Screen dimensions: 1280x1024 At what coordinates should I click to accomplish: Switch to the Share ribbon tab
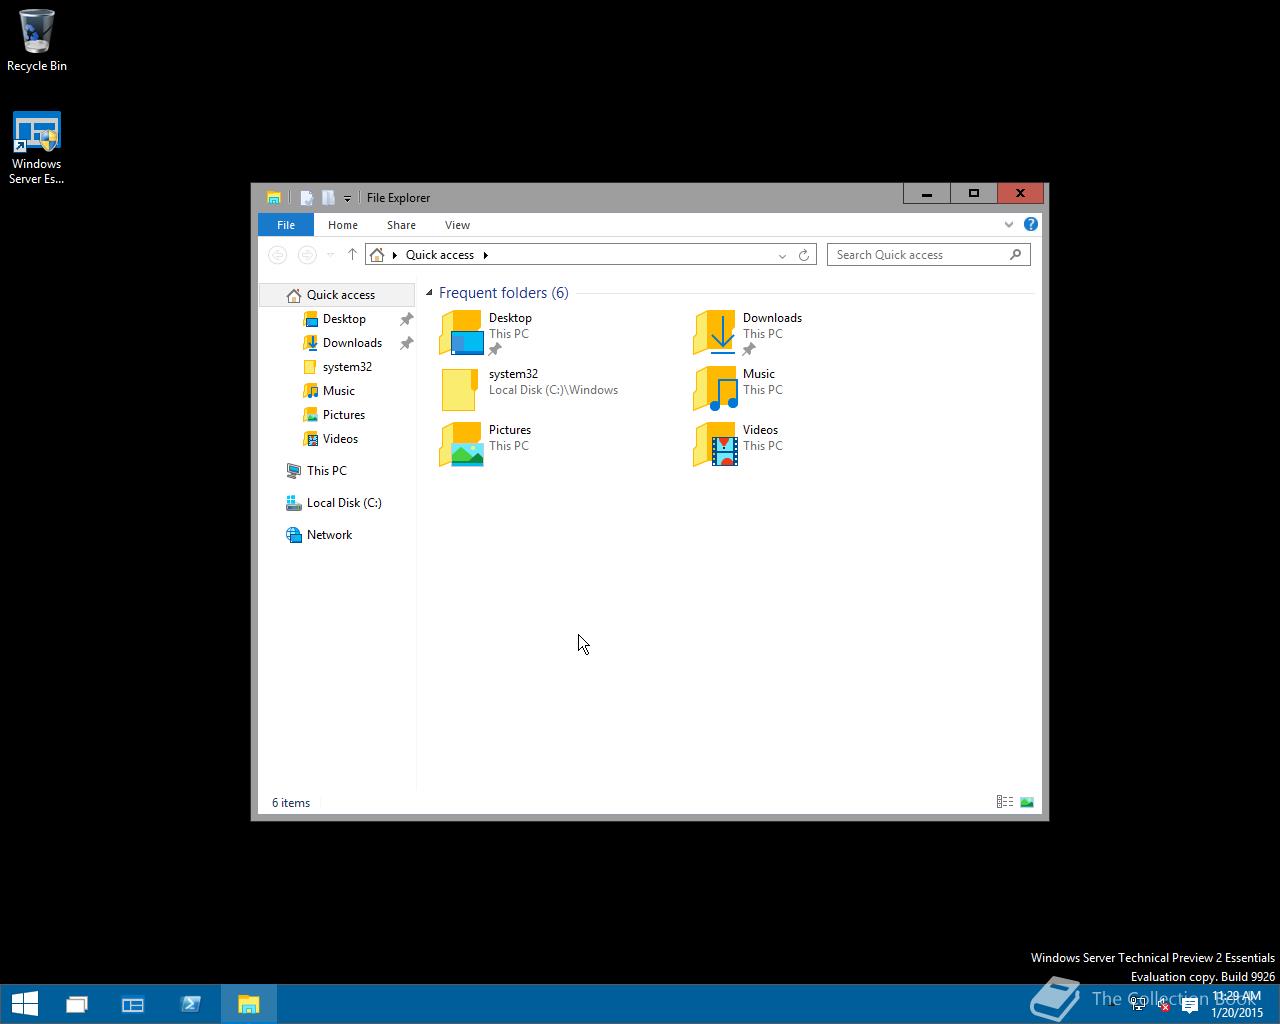pos(401,225)
